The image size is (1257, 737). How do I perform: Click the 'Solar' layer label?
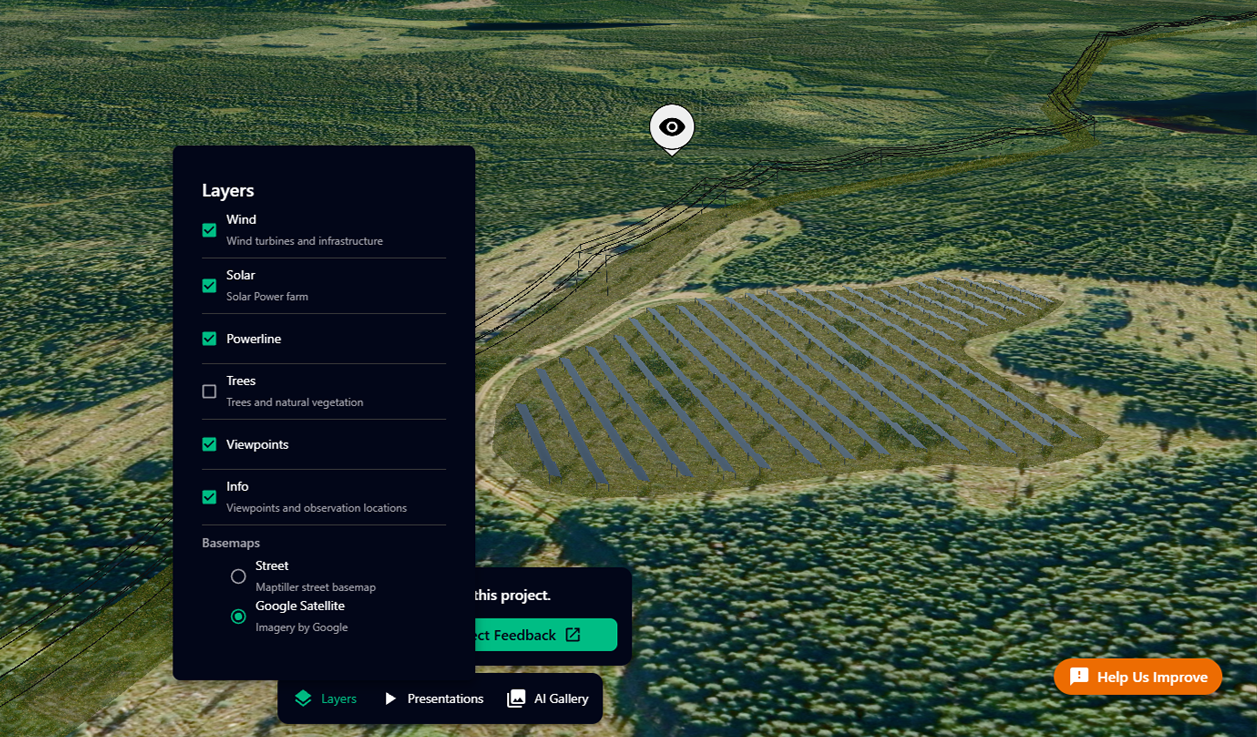pyautogui.click(x=241, y=275)
